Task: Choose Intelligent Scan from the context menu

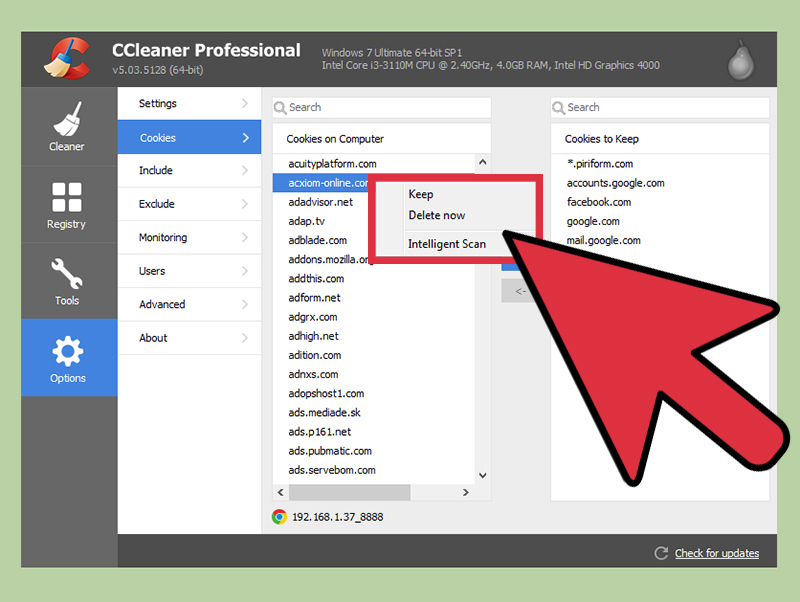Action: [447, 244]
